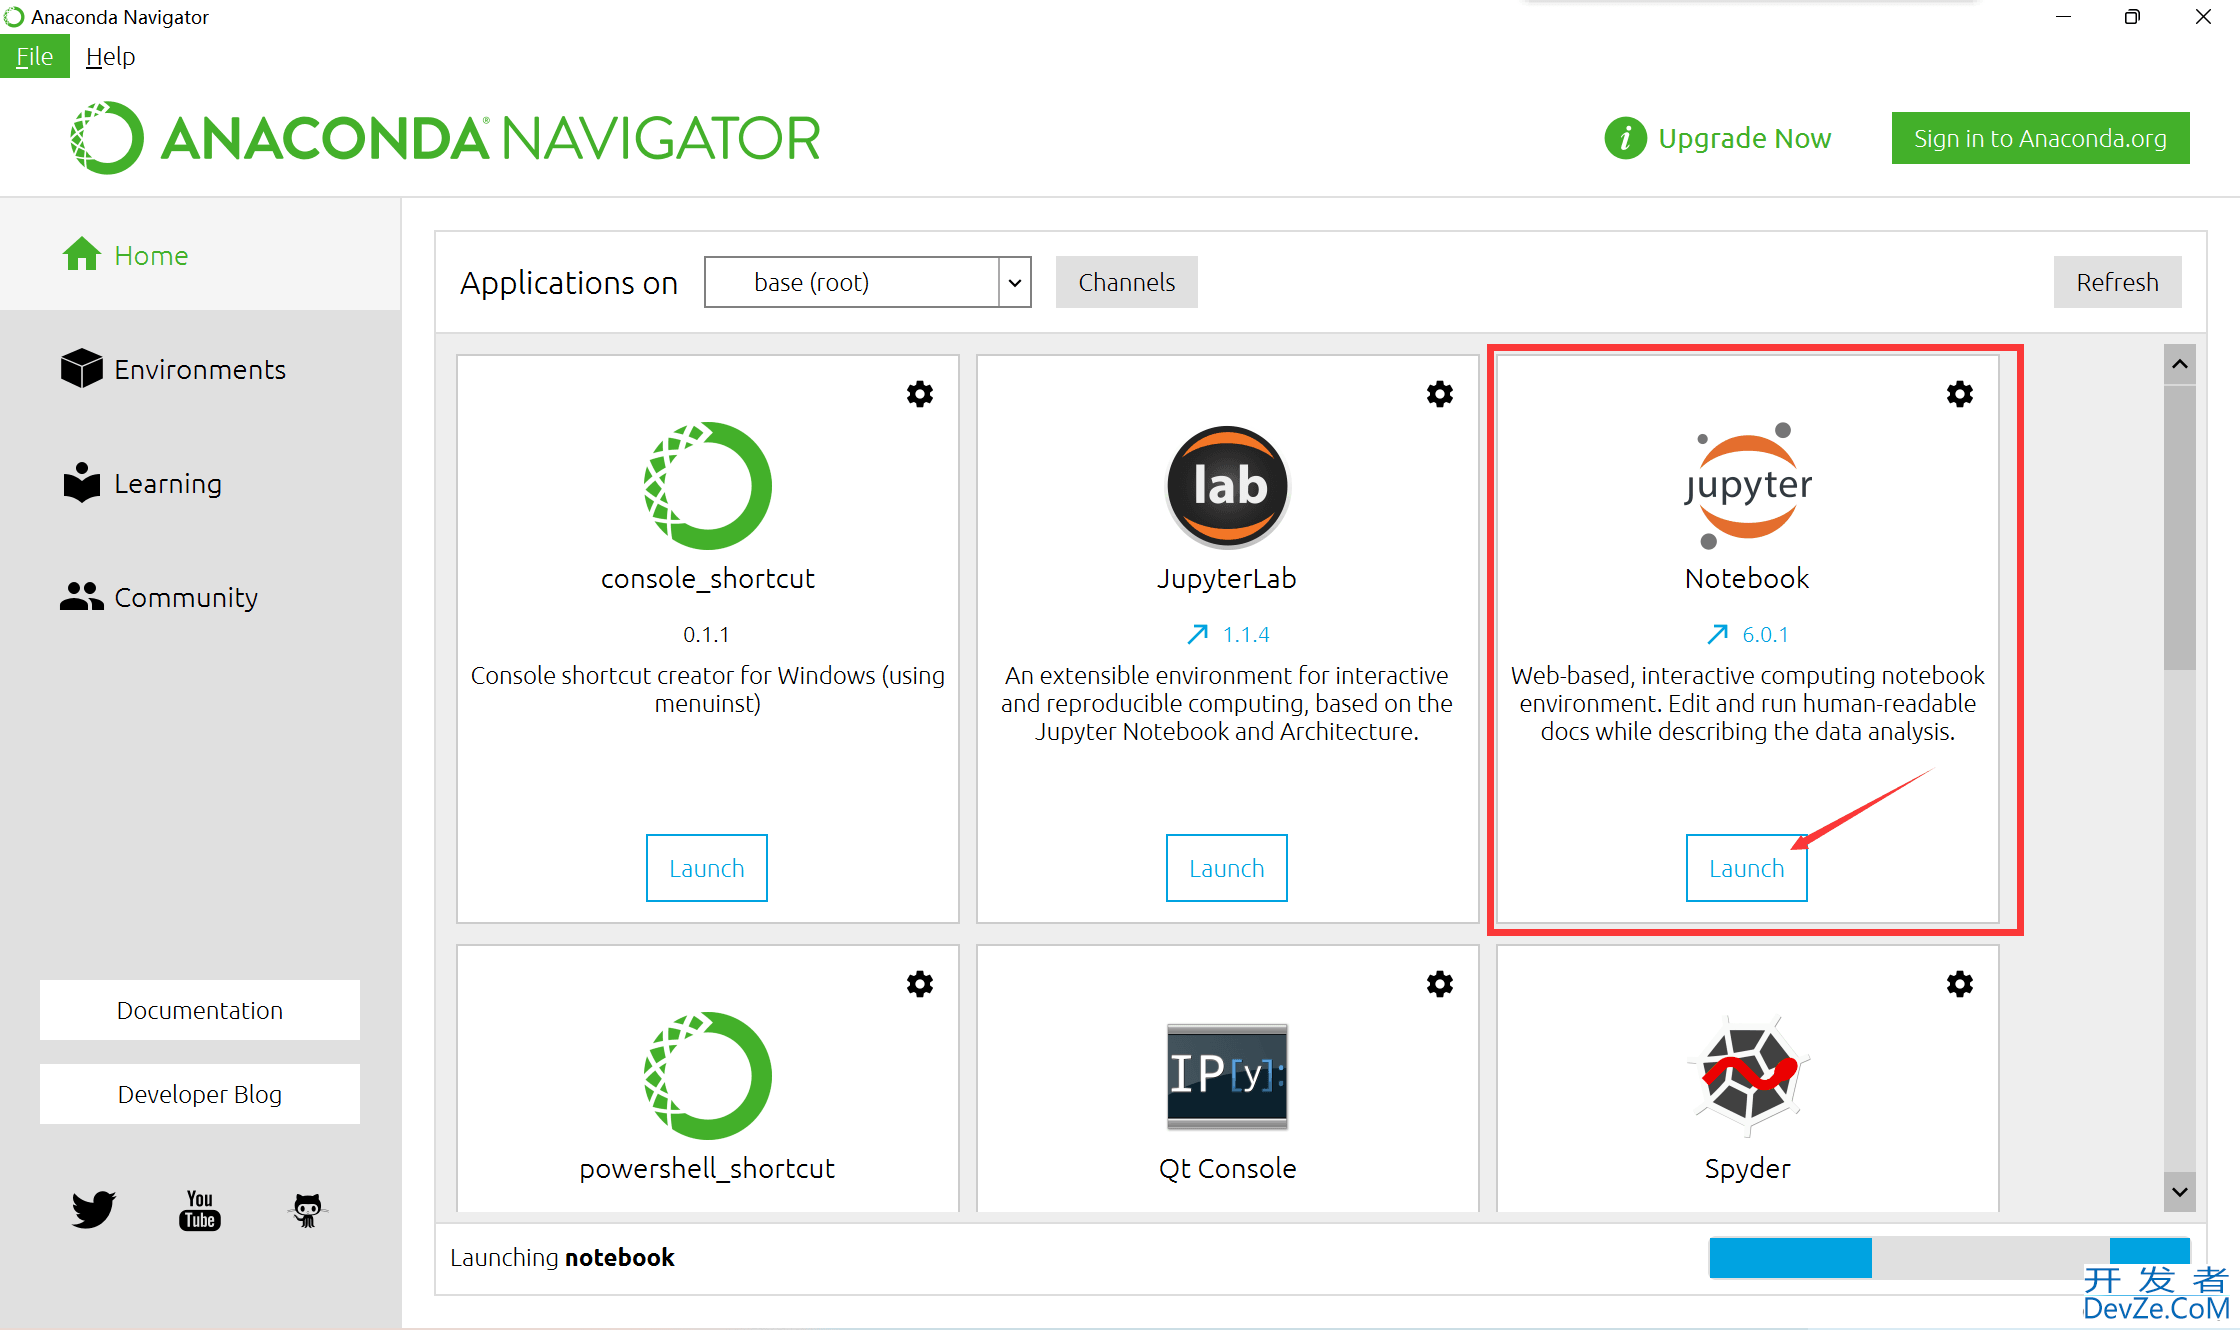The width and height of the screenshot is (2240, 1330).
Task: Open the Qt Console gear options
Action: click(x=1440, y=984)
